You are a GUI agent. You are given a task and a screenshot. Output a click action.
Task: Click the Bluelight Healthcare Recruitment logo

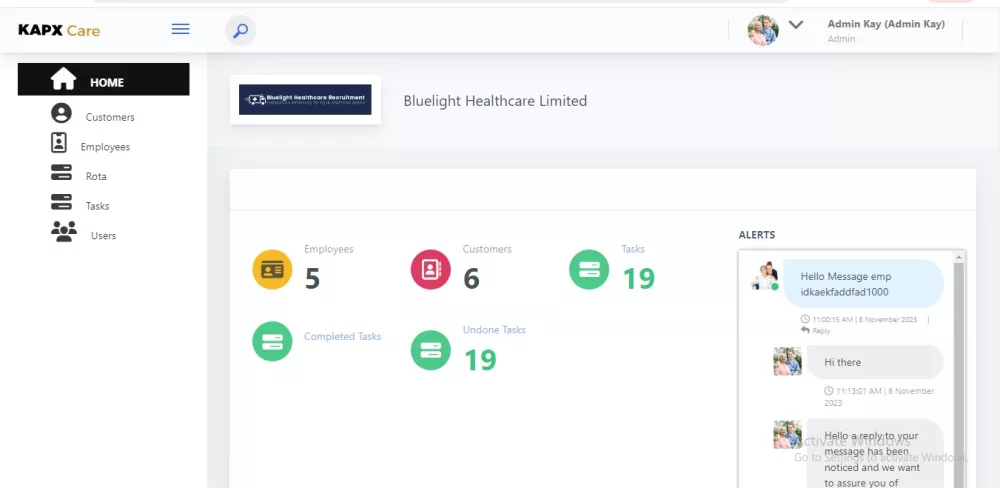[x=305, y=100]
